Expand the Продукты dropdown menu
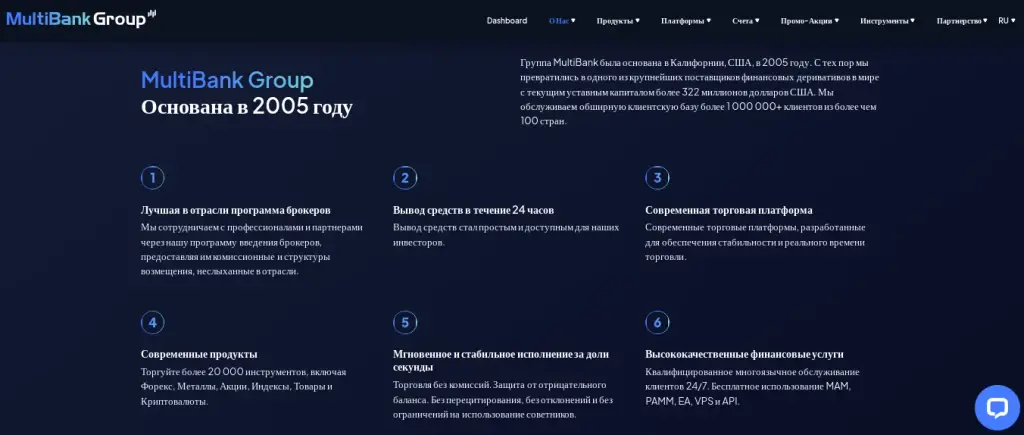 pyautogui.click(x=618, y=21)
